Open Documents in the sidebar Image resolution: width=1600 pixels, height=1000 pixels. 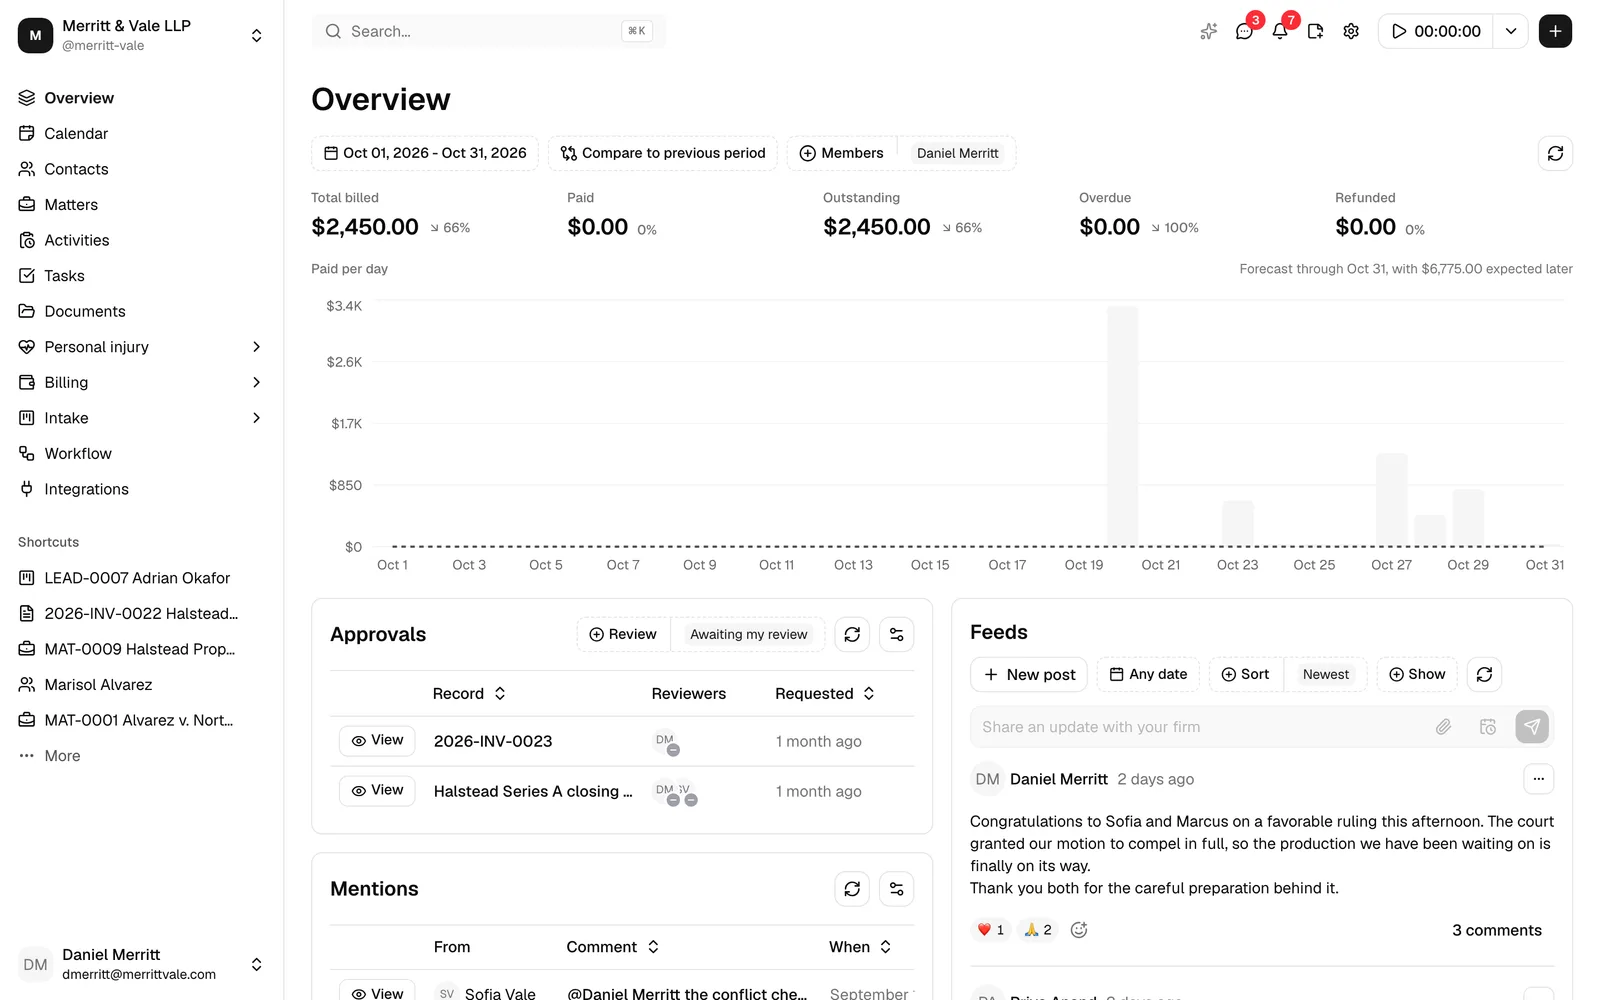point(140,311)
